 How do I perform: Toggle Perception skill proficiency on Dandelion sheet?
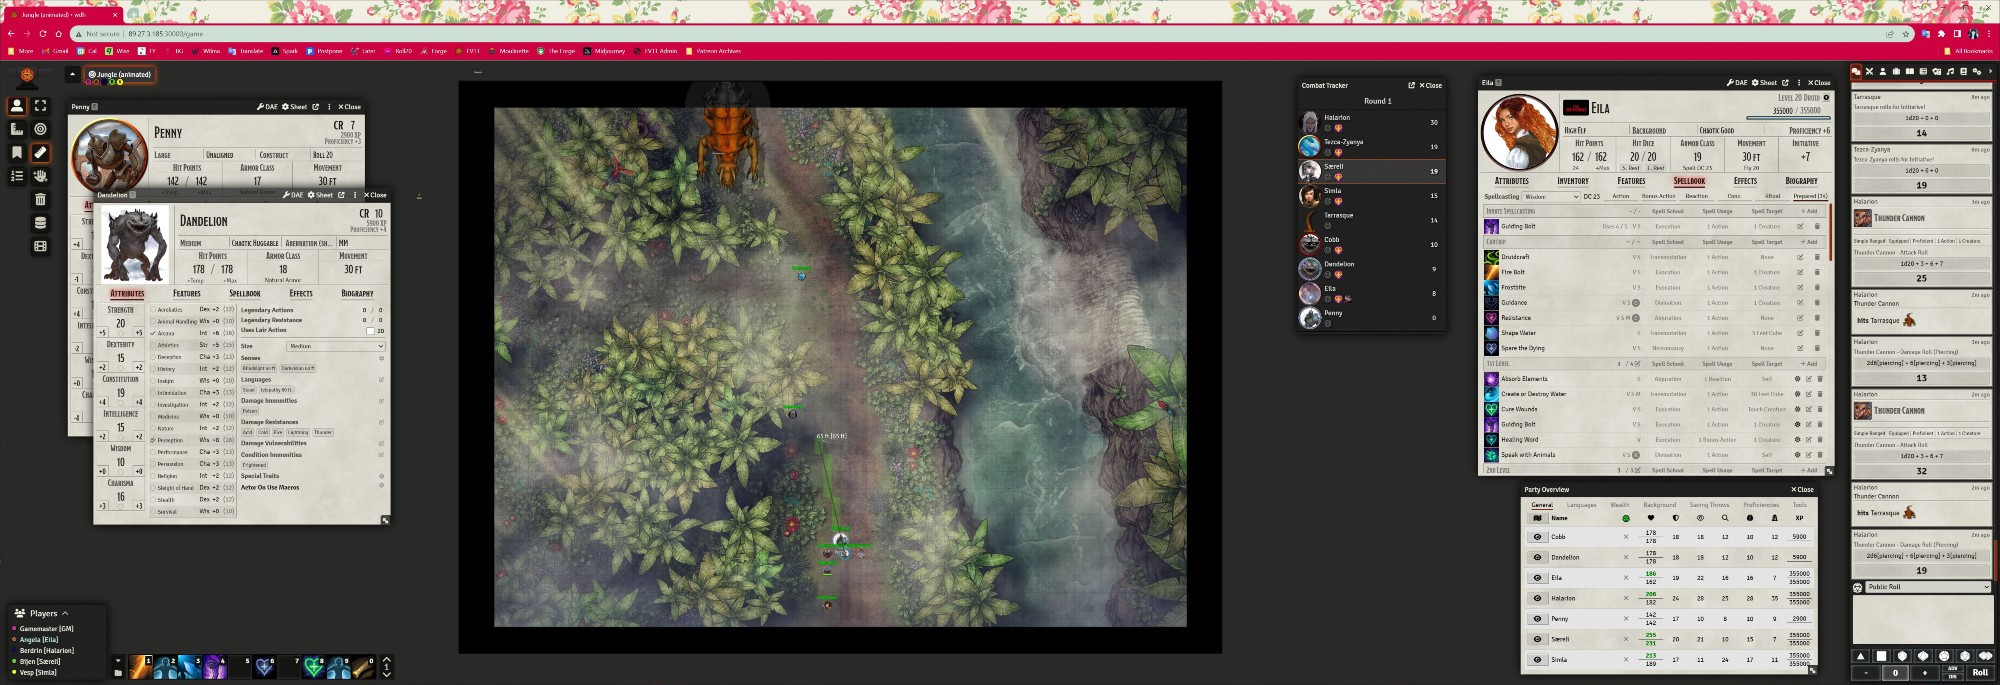(153, 440)
